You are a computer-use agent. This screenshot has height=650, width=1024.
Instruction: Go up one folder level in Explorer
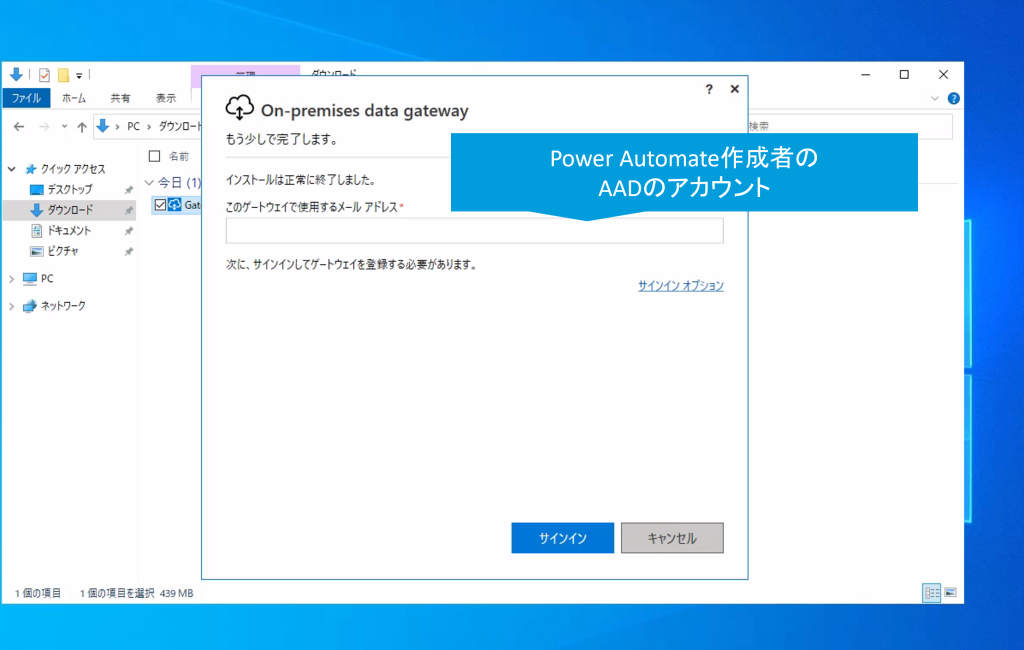(x=82, y=127)
